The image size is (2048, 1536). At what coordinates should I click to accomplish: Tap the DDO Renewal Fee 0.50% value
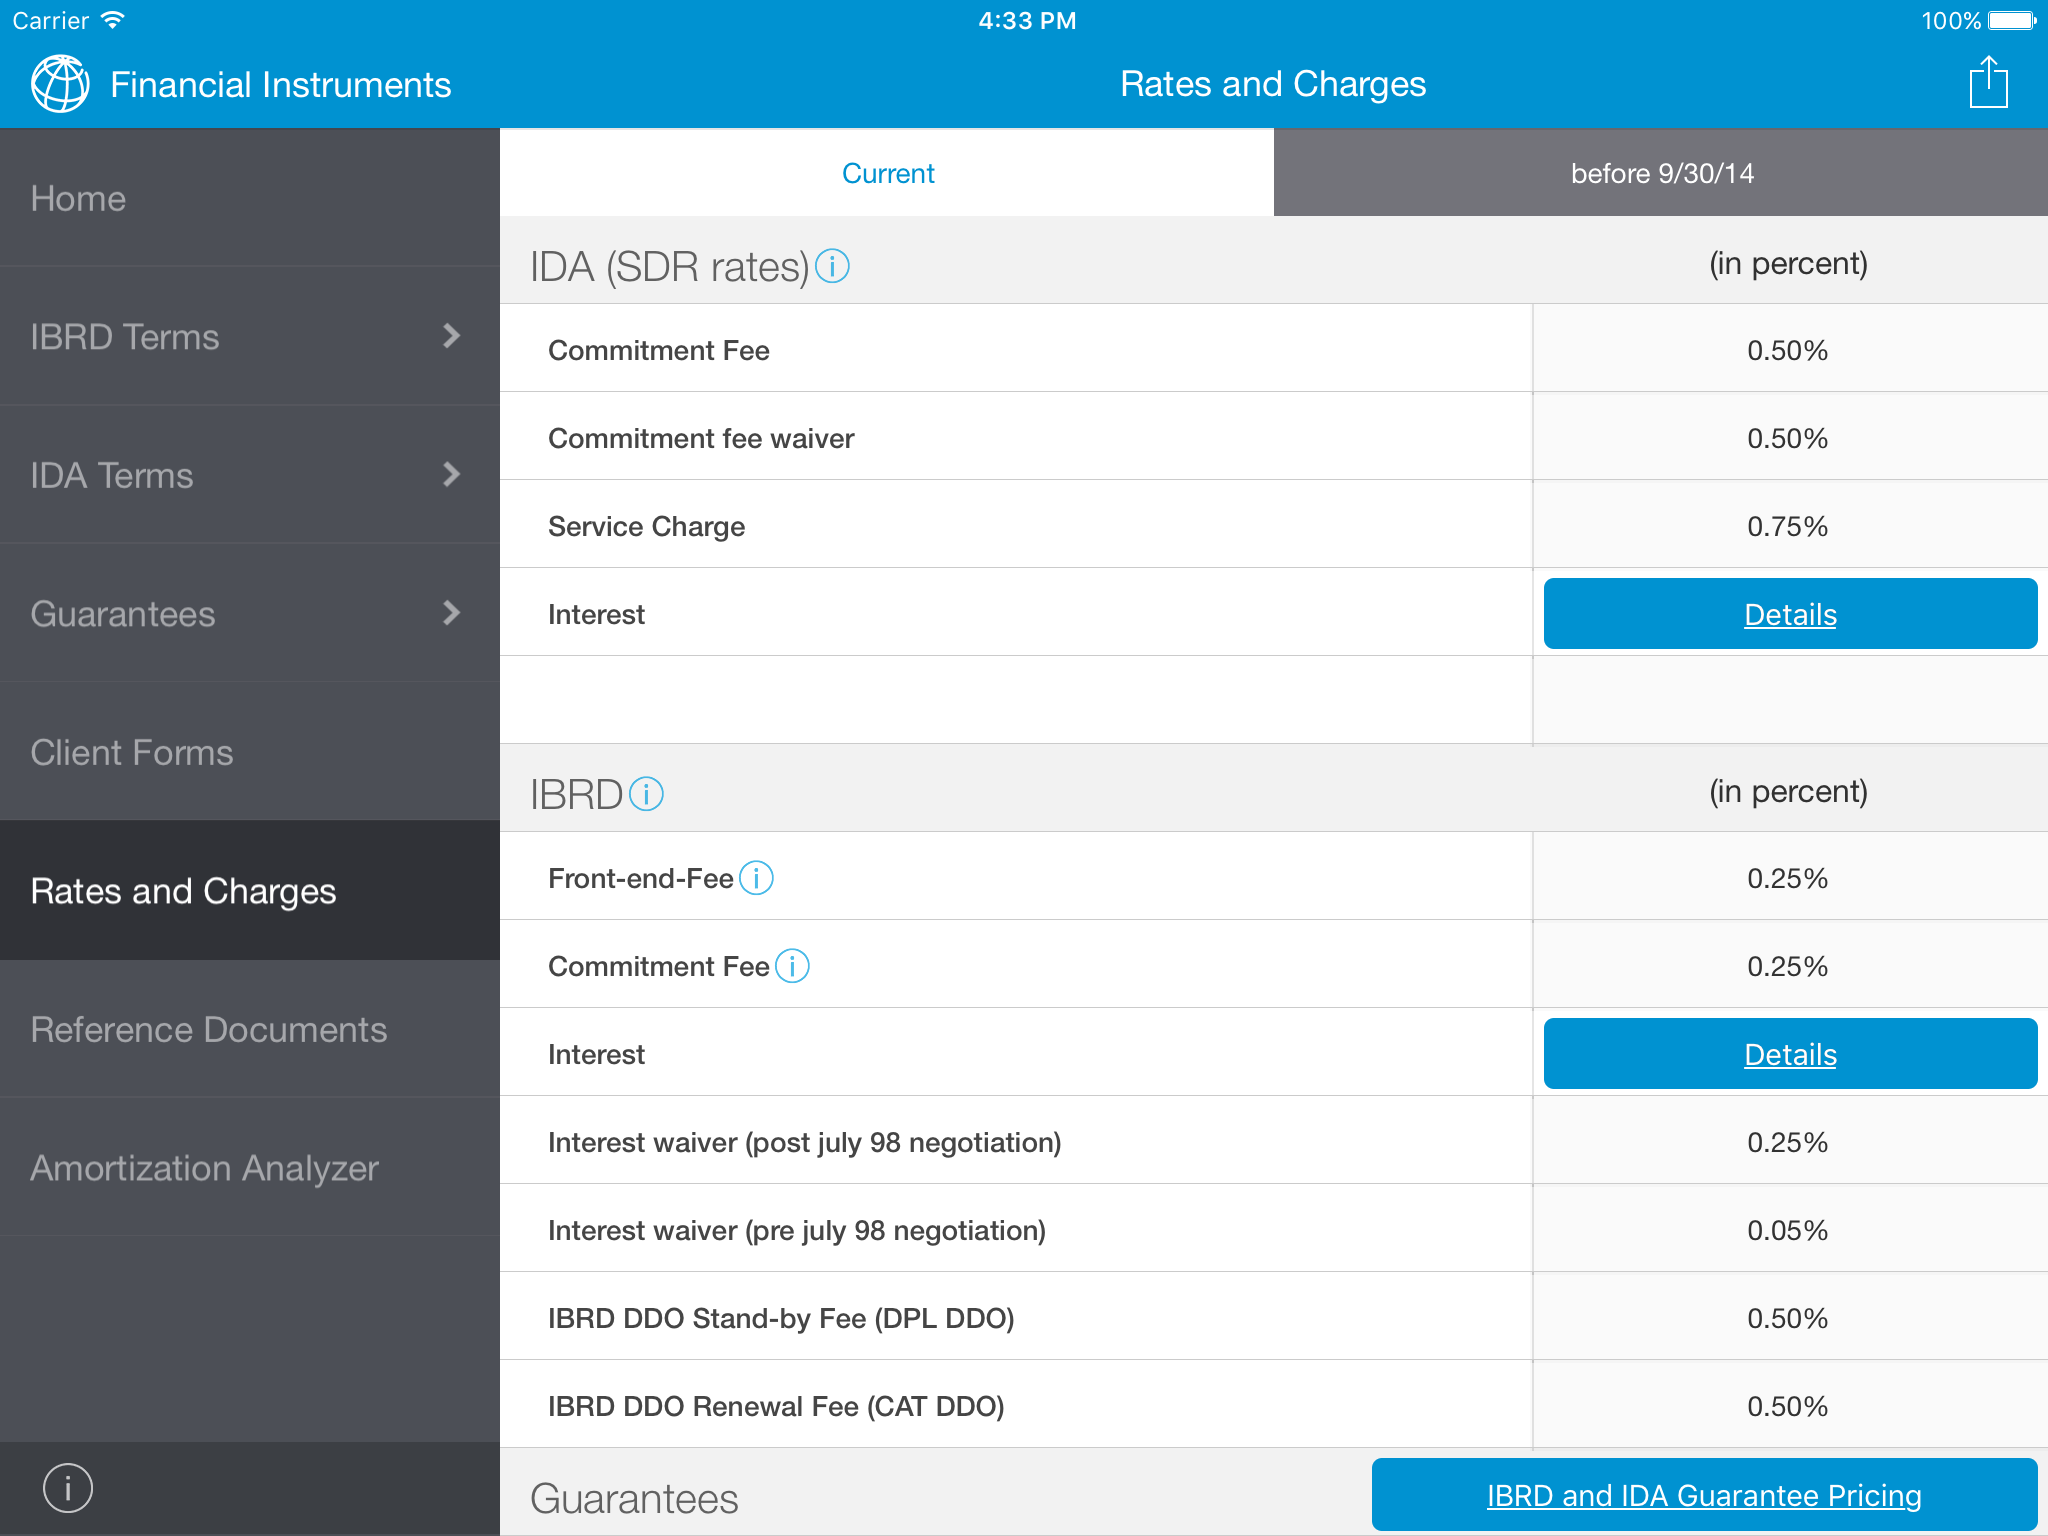pyautogui.click(x=1788, y=1406)
